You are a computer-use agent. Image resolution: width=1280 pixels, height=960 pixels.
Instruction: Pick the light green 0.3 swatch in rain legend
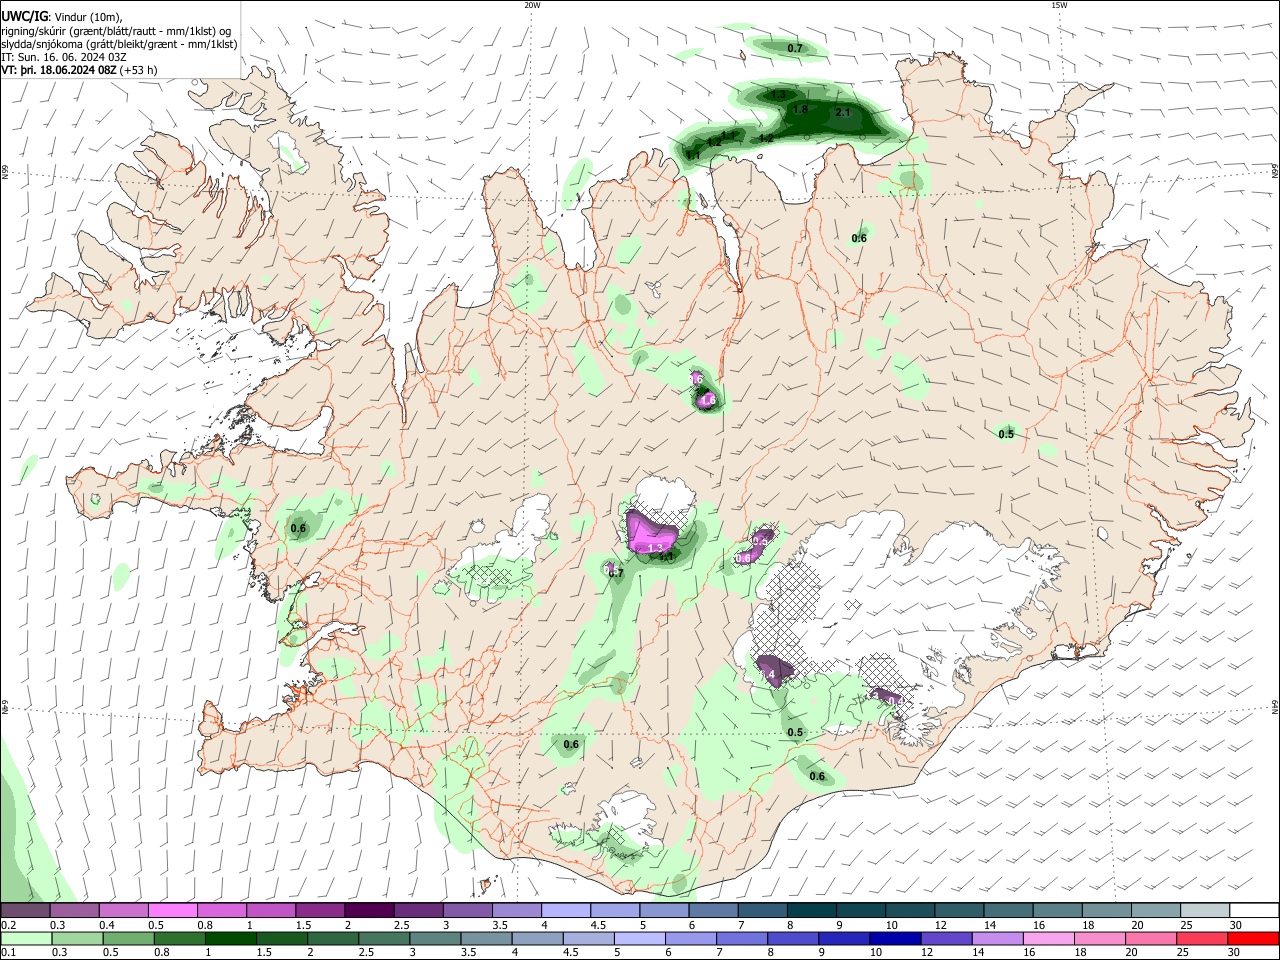77,939
